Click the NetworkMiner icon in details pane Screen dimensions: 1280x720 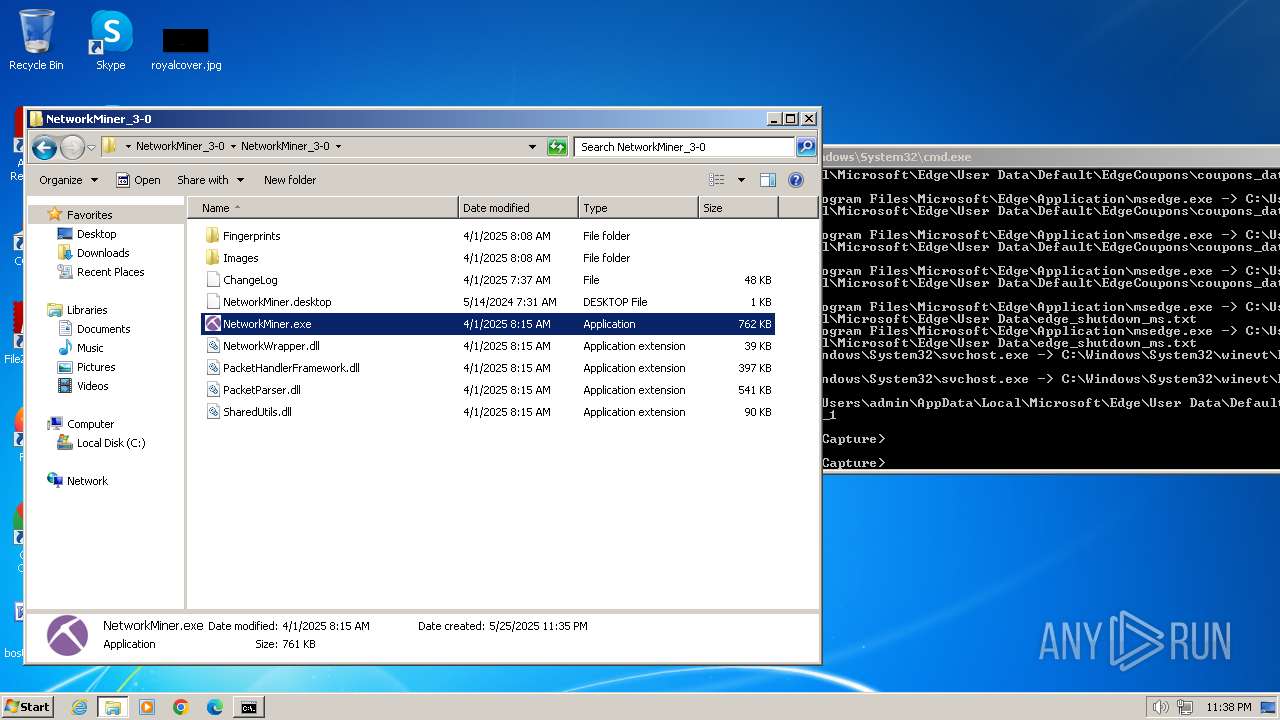click(x=67, y=635)
